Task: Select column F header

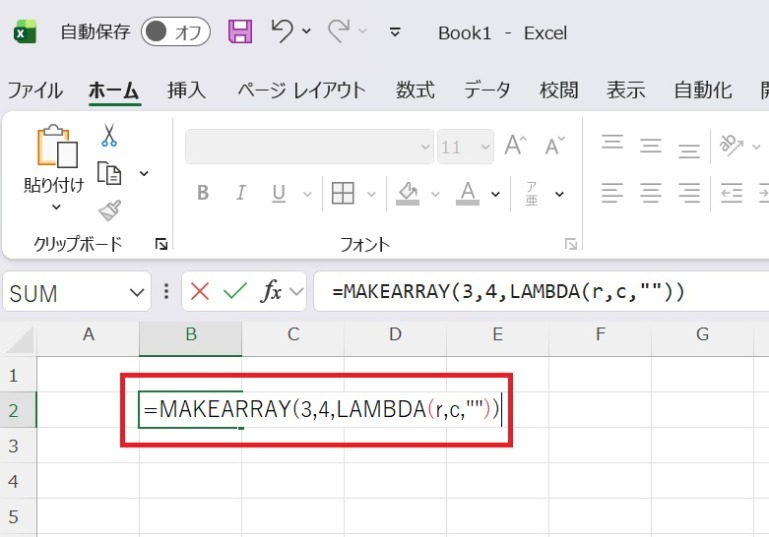Action: [x=600, y=338]
